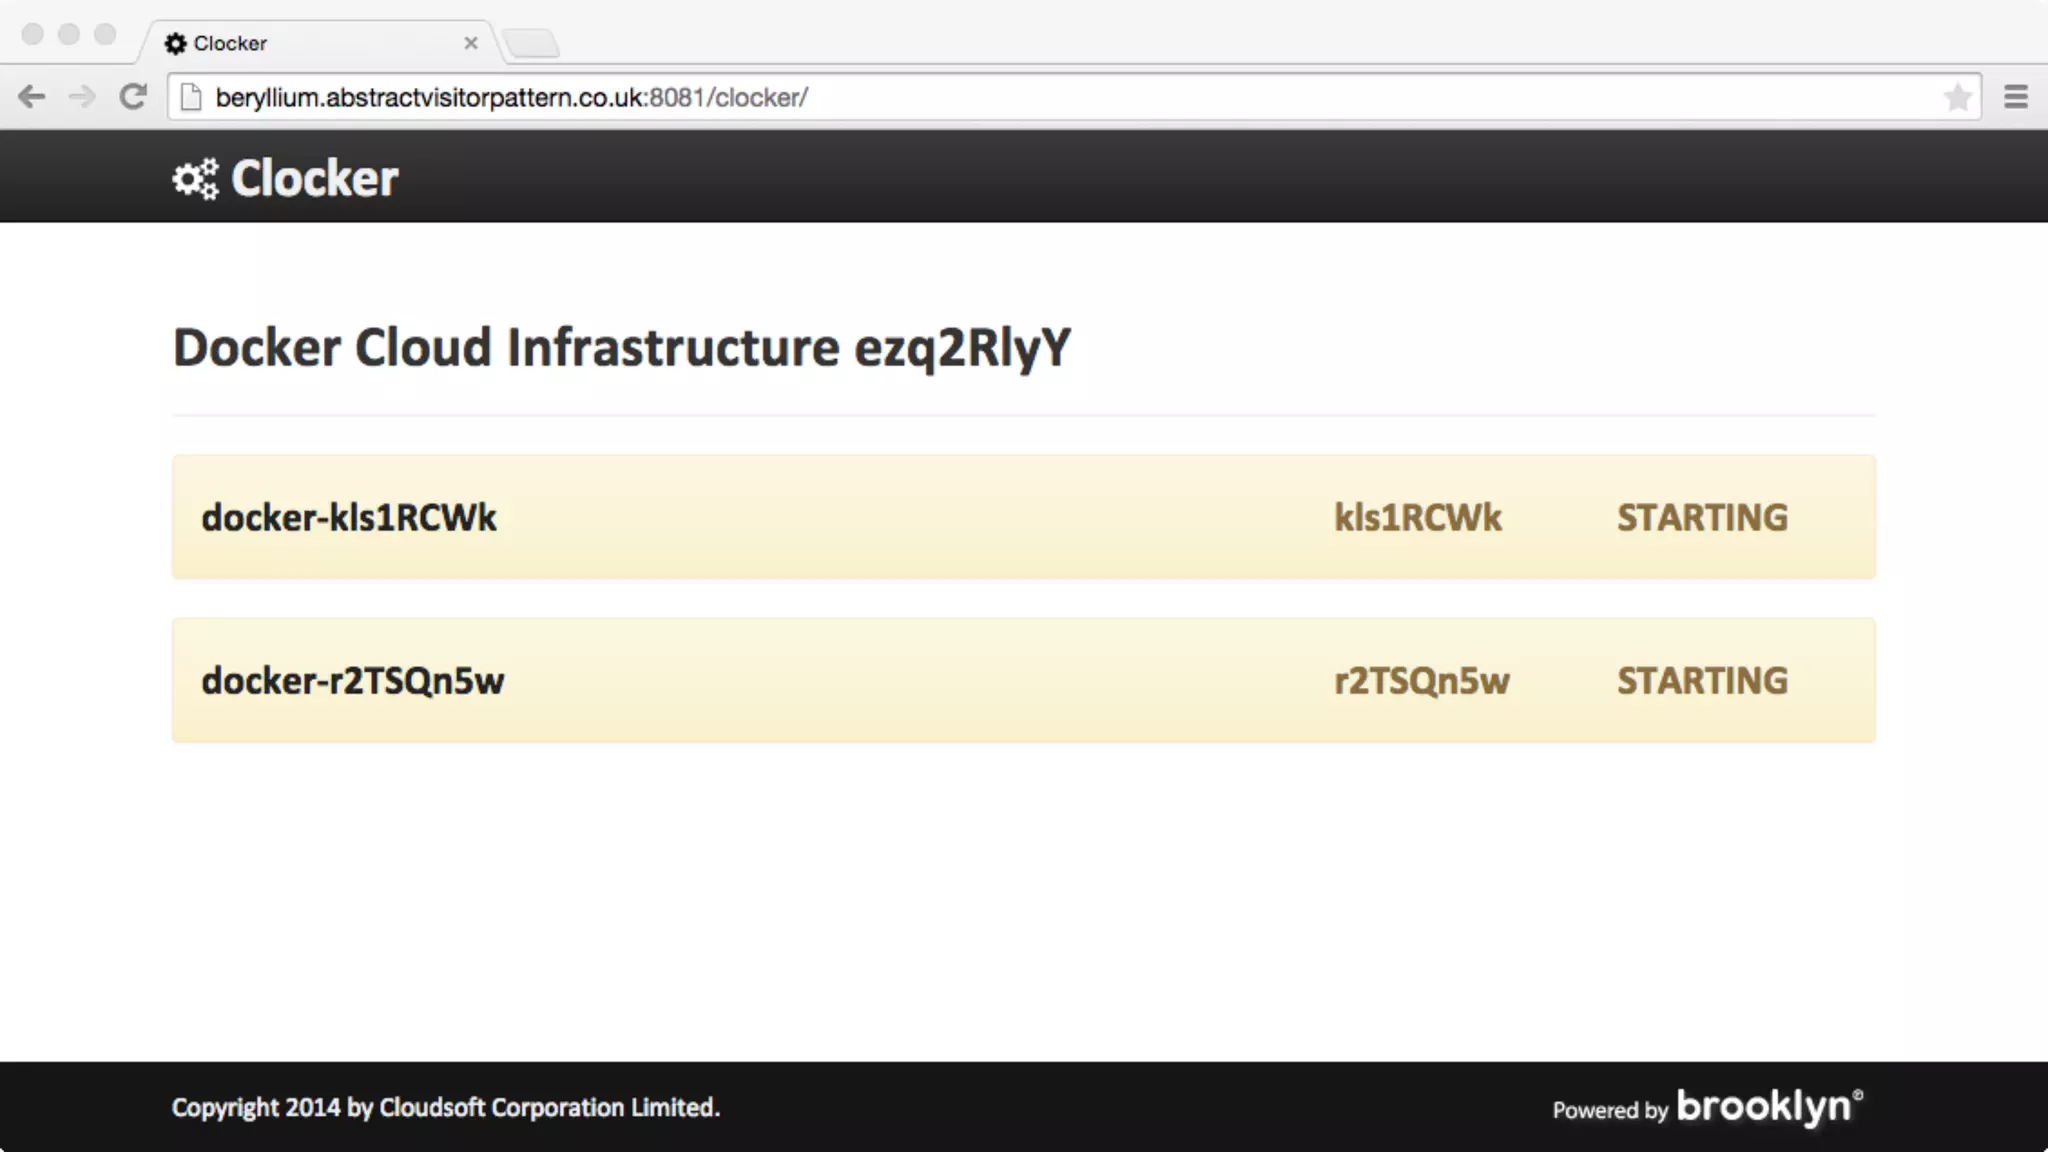Bookmark this page with star icon
Screen dimensions: 2048x1152
pos(1957,97)
